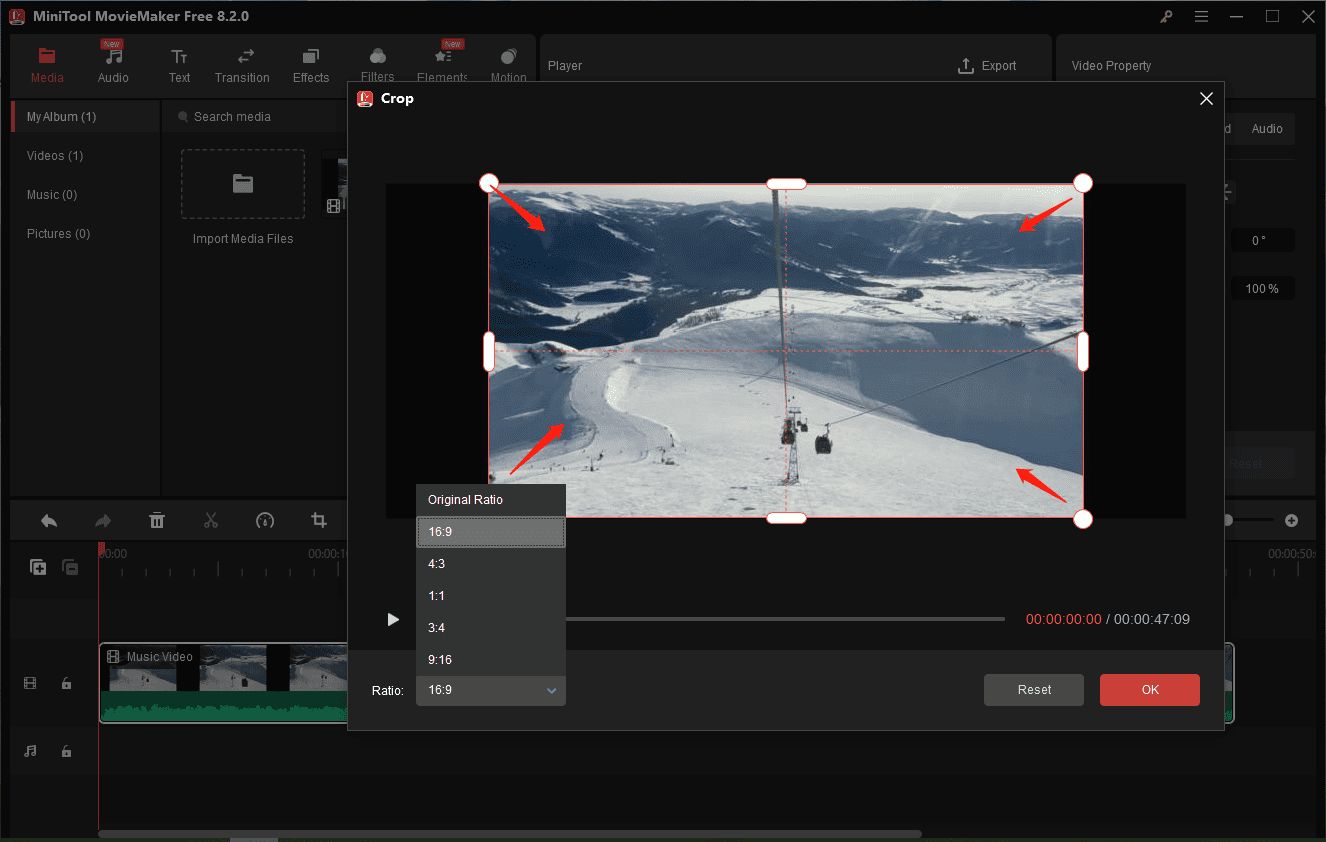Click the redo arrow icon
This screenshot has width=1326, height=842.
coord(102,520)
